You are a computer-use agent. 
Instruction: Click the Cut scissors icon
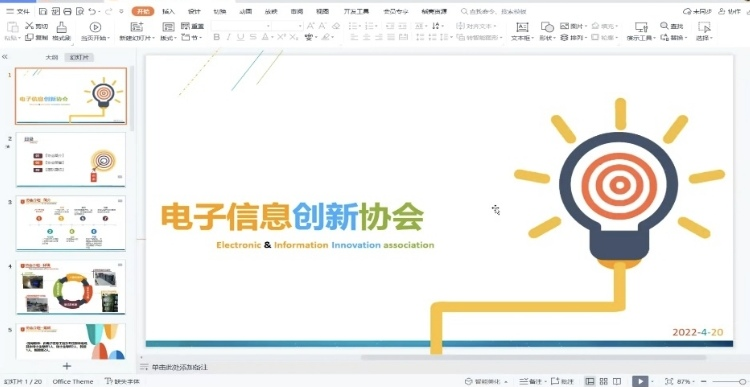click(30, 26)
